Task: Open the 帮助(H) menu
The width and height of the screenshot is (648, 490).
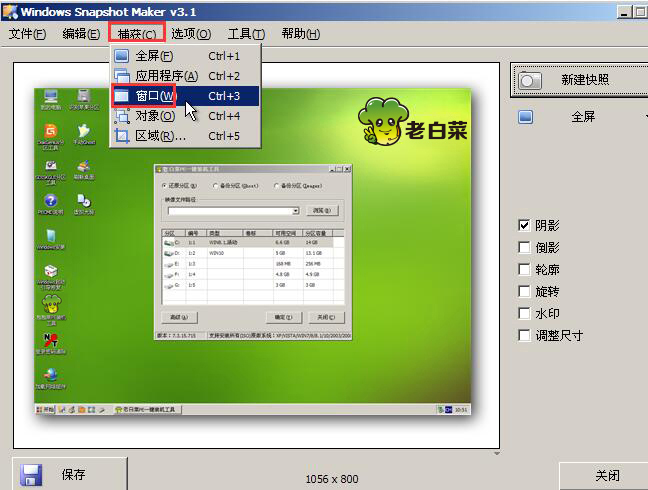Action: click(x=300, y=33)
